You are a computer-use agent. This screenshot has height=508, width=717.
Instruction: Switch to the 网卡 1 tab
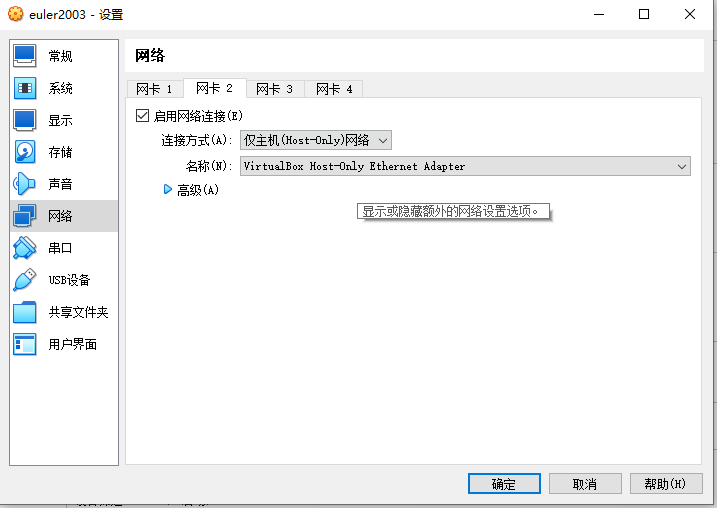(154, 89)
